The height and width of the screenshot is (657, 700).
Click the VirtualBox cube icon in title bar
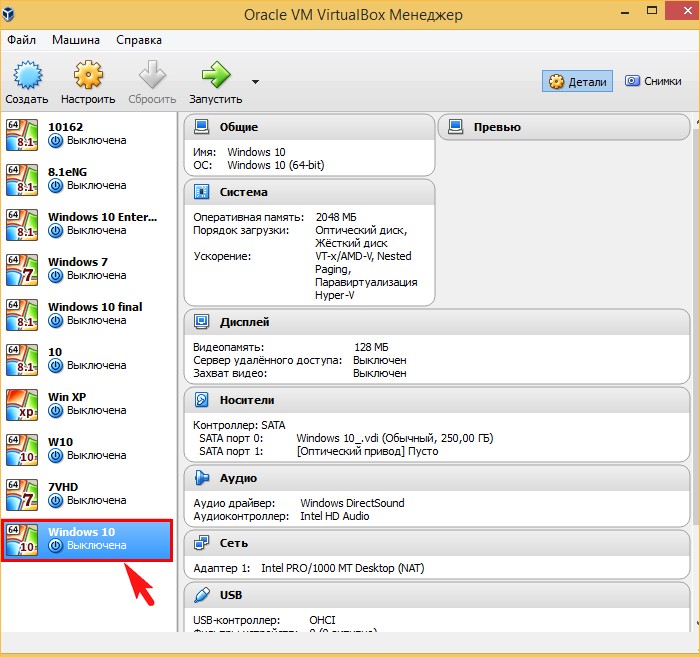click(x=8, y=13)
